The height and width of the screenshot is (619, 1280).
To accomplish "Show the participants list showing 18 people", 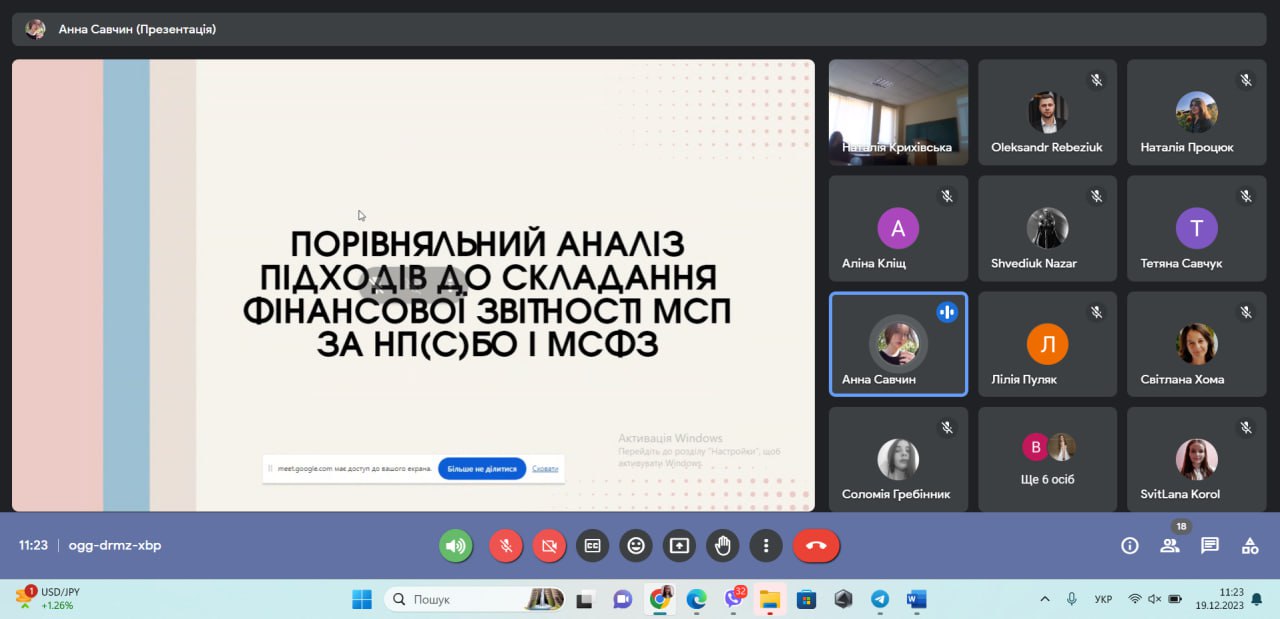I will 1170,546.
